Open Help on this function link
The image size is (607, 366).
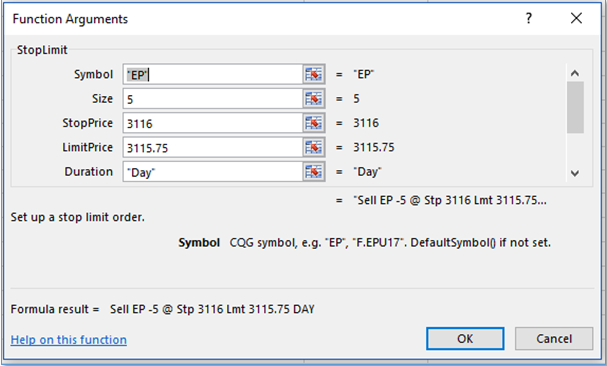(x=69, y=340)
